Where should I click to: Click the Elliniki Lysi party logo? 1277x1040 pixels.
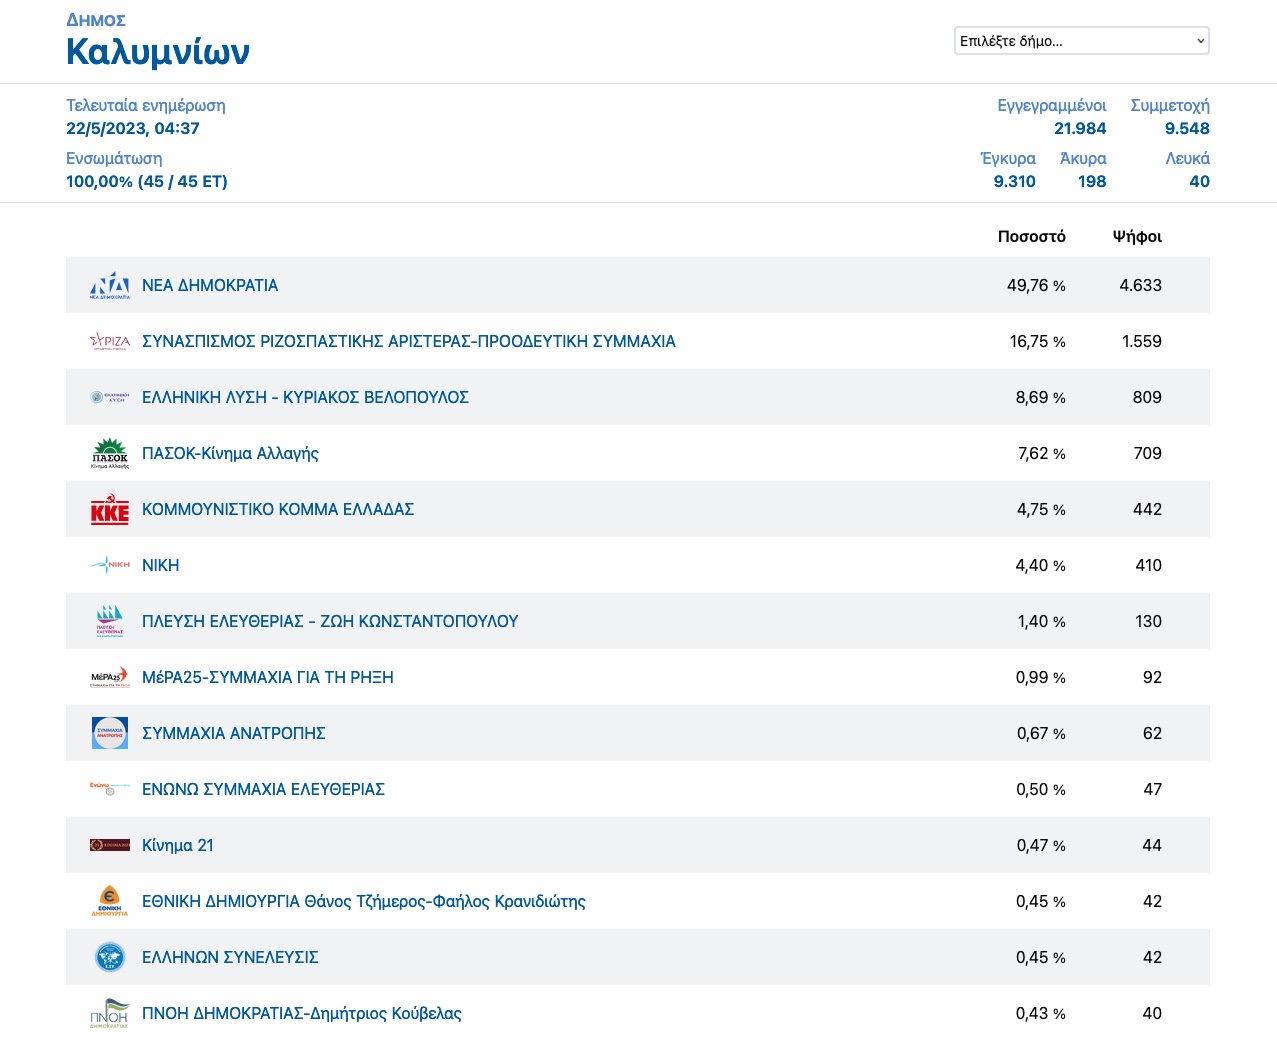tap(110, 397)
